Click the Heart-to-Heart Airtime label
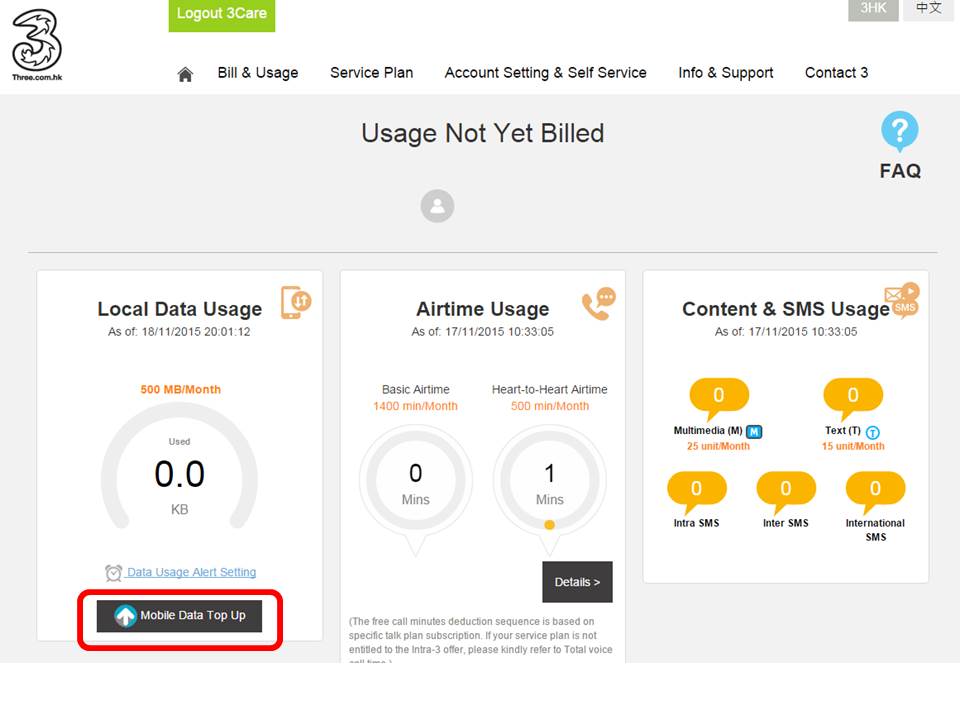Viewport: 960px width, 720px height. [550, 390]
